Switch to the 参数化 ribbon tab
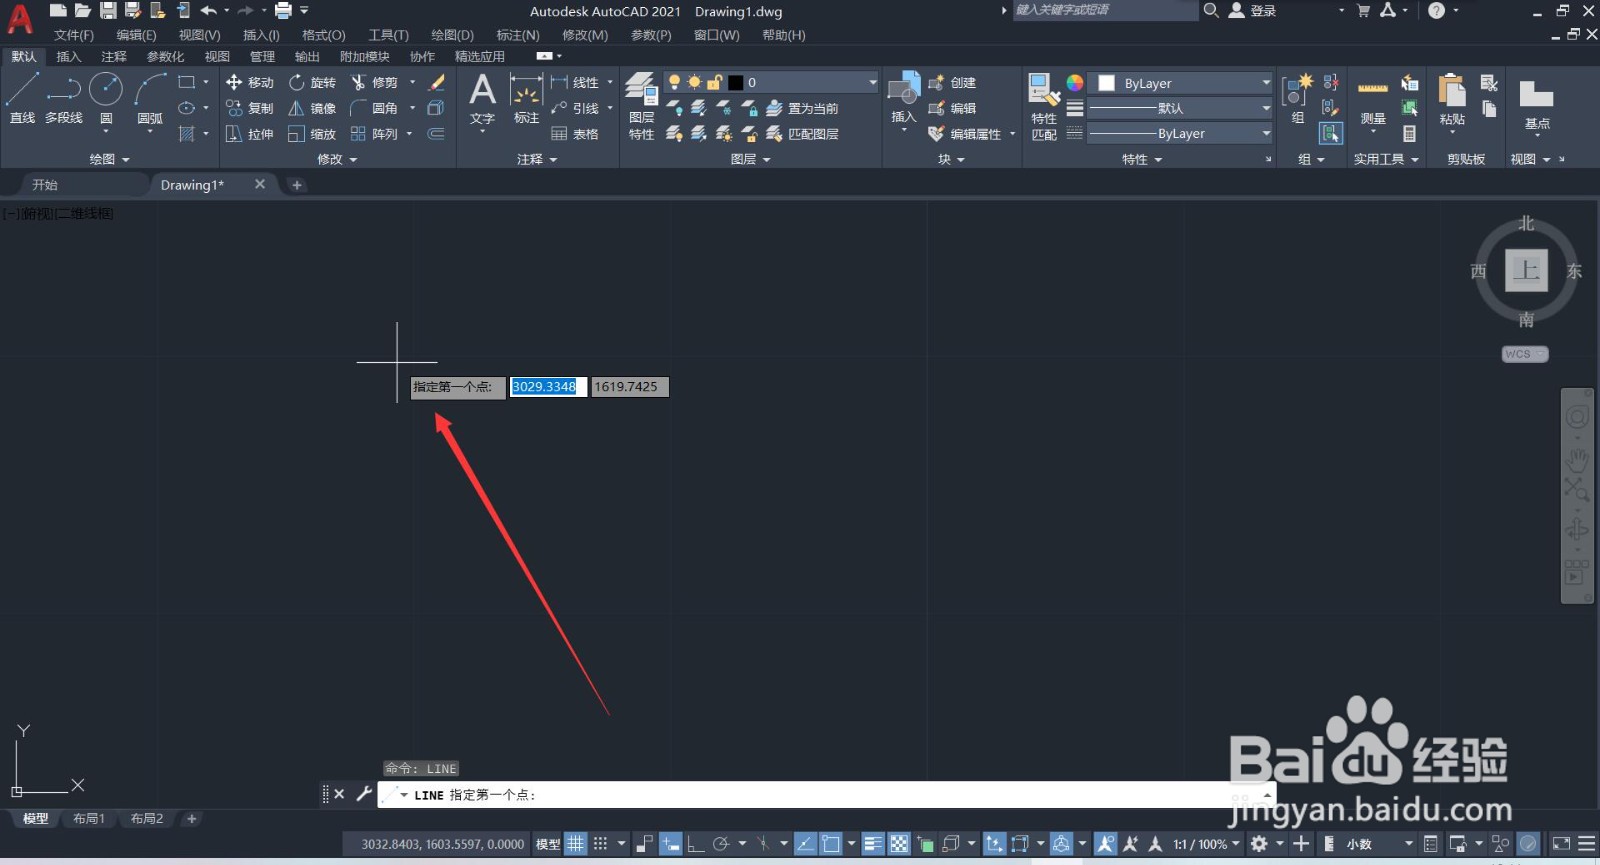 pos(166,57)
